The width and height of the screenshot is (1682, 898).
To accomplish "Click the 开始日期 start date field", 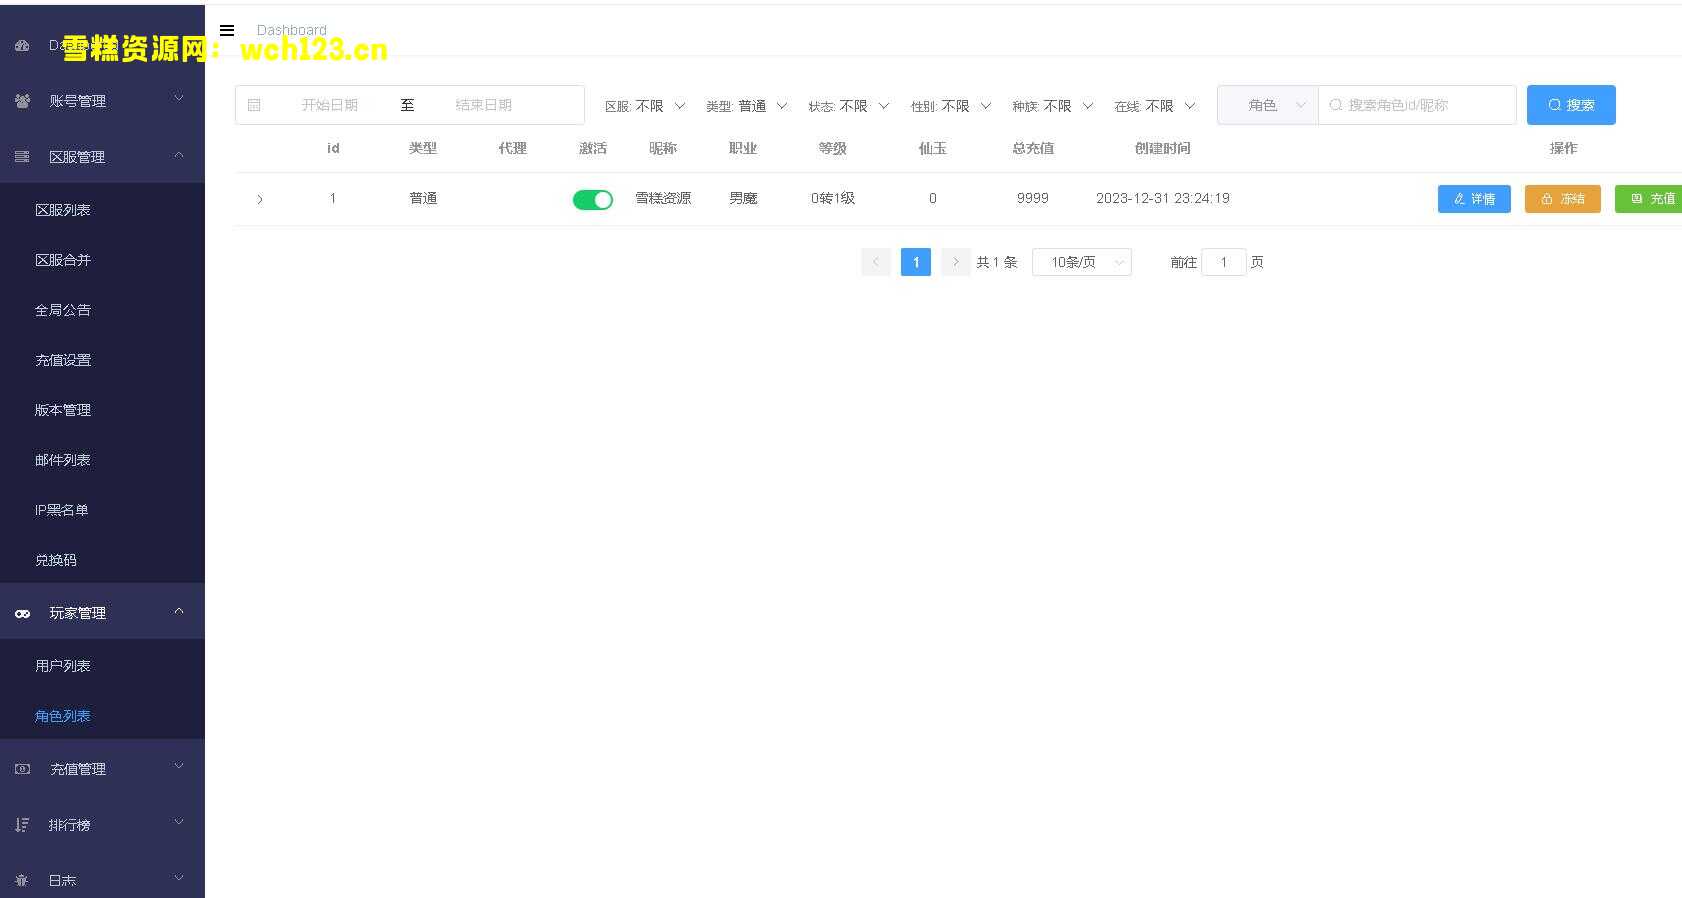I will (330, 105).
